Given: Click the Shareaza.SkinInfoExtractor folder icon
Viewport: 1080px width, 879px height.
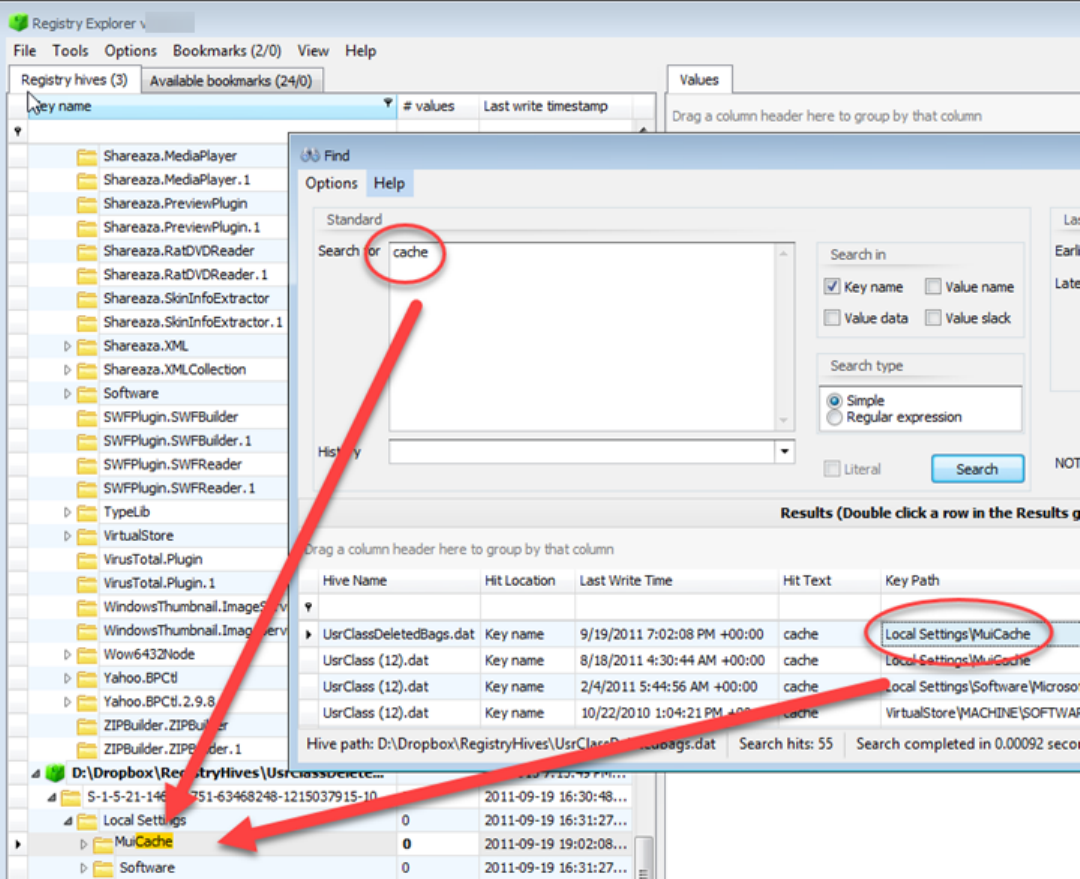Looking at the screenshot, I should 87,299.
